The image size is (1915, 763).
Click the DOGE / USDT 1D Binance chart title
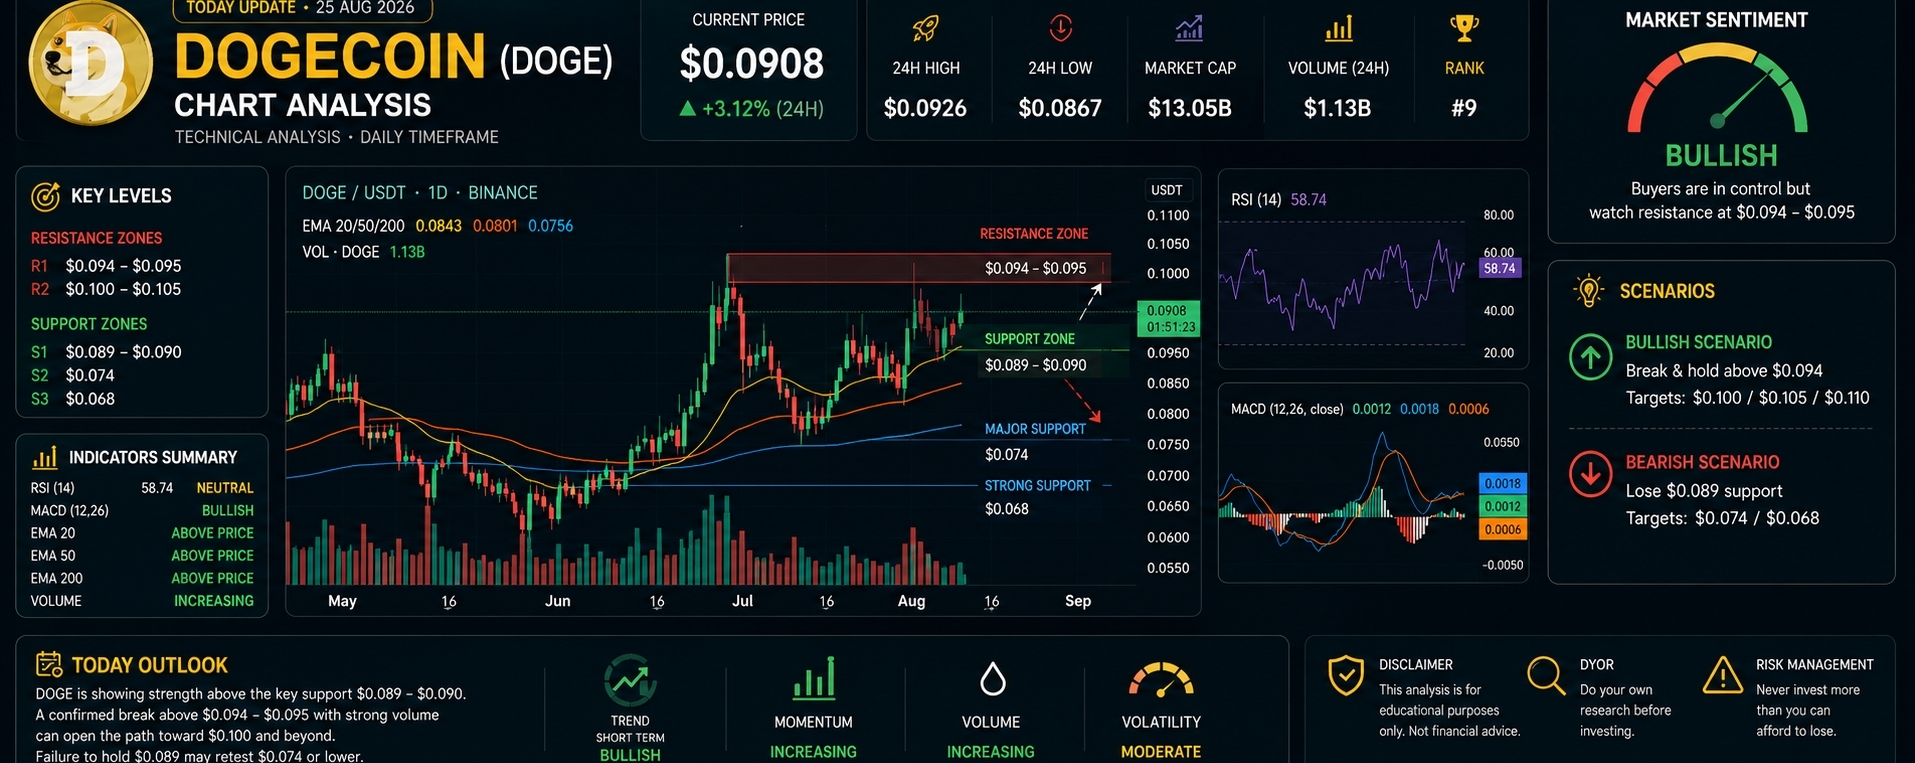(420, 193)
